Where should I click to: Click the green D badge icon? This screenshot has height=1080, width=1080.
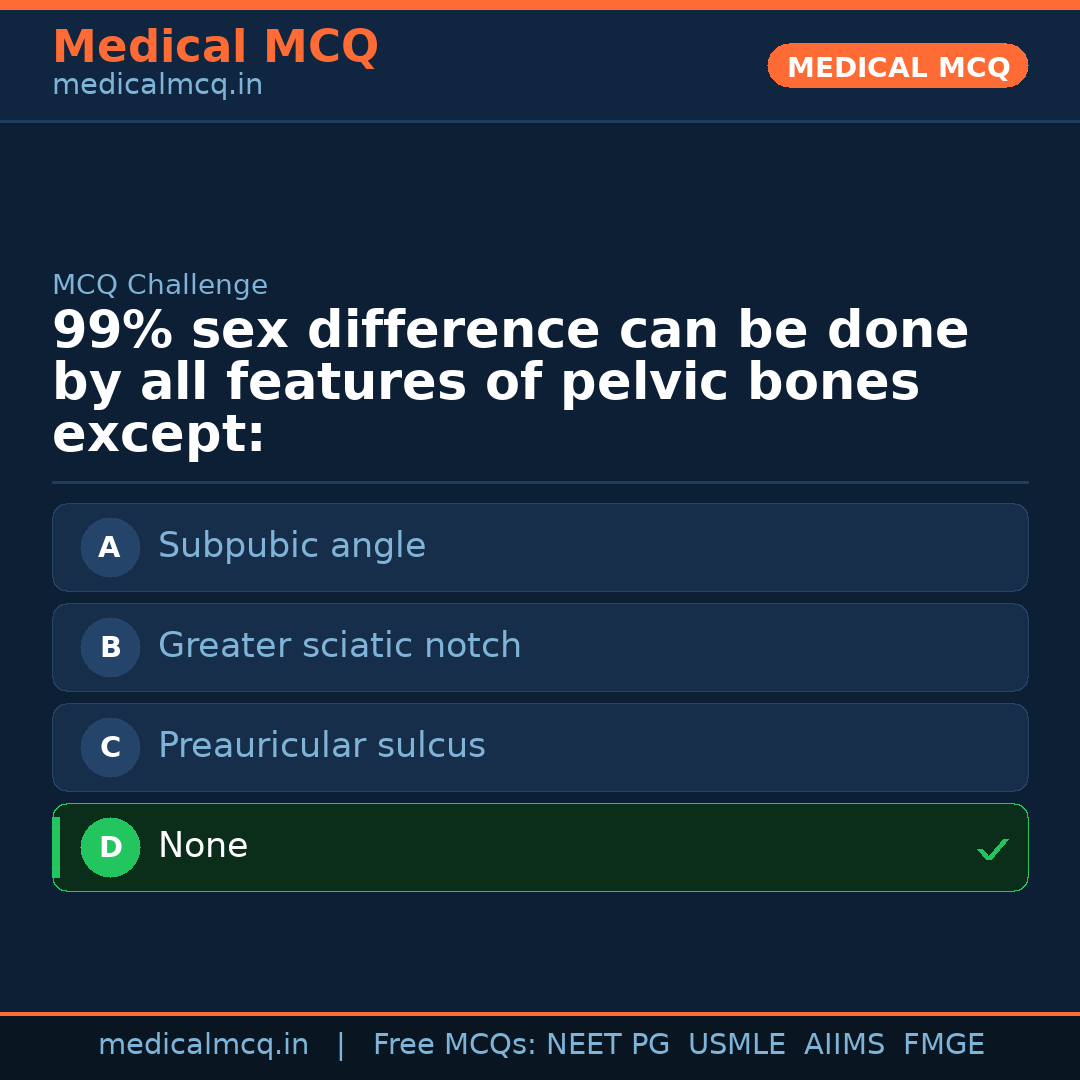[110, 847]
